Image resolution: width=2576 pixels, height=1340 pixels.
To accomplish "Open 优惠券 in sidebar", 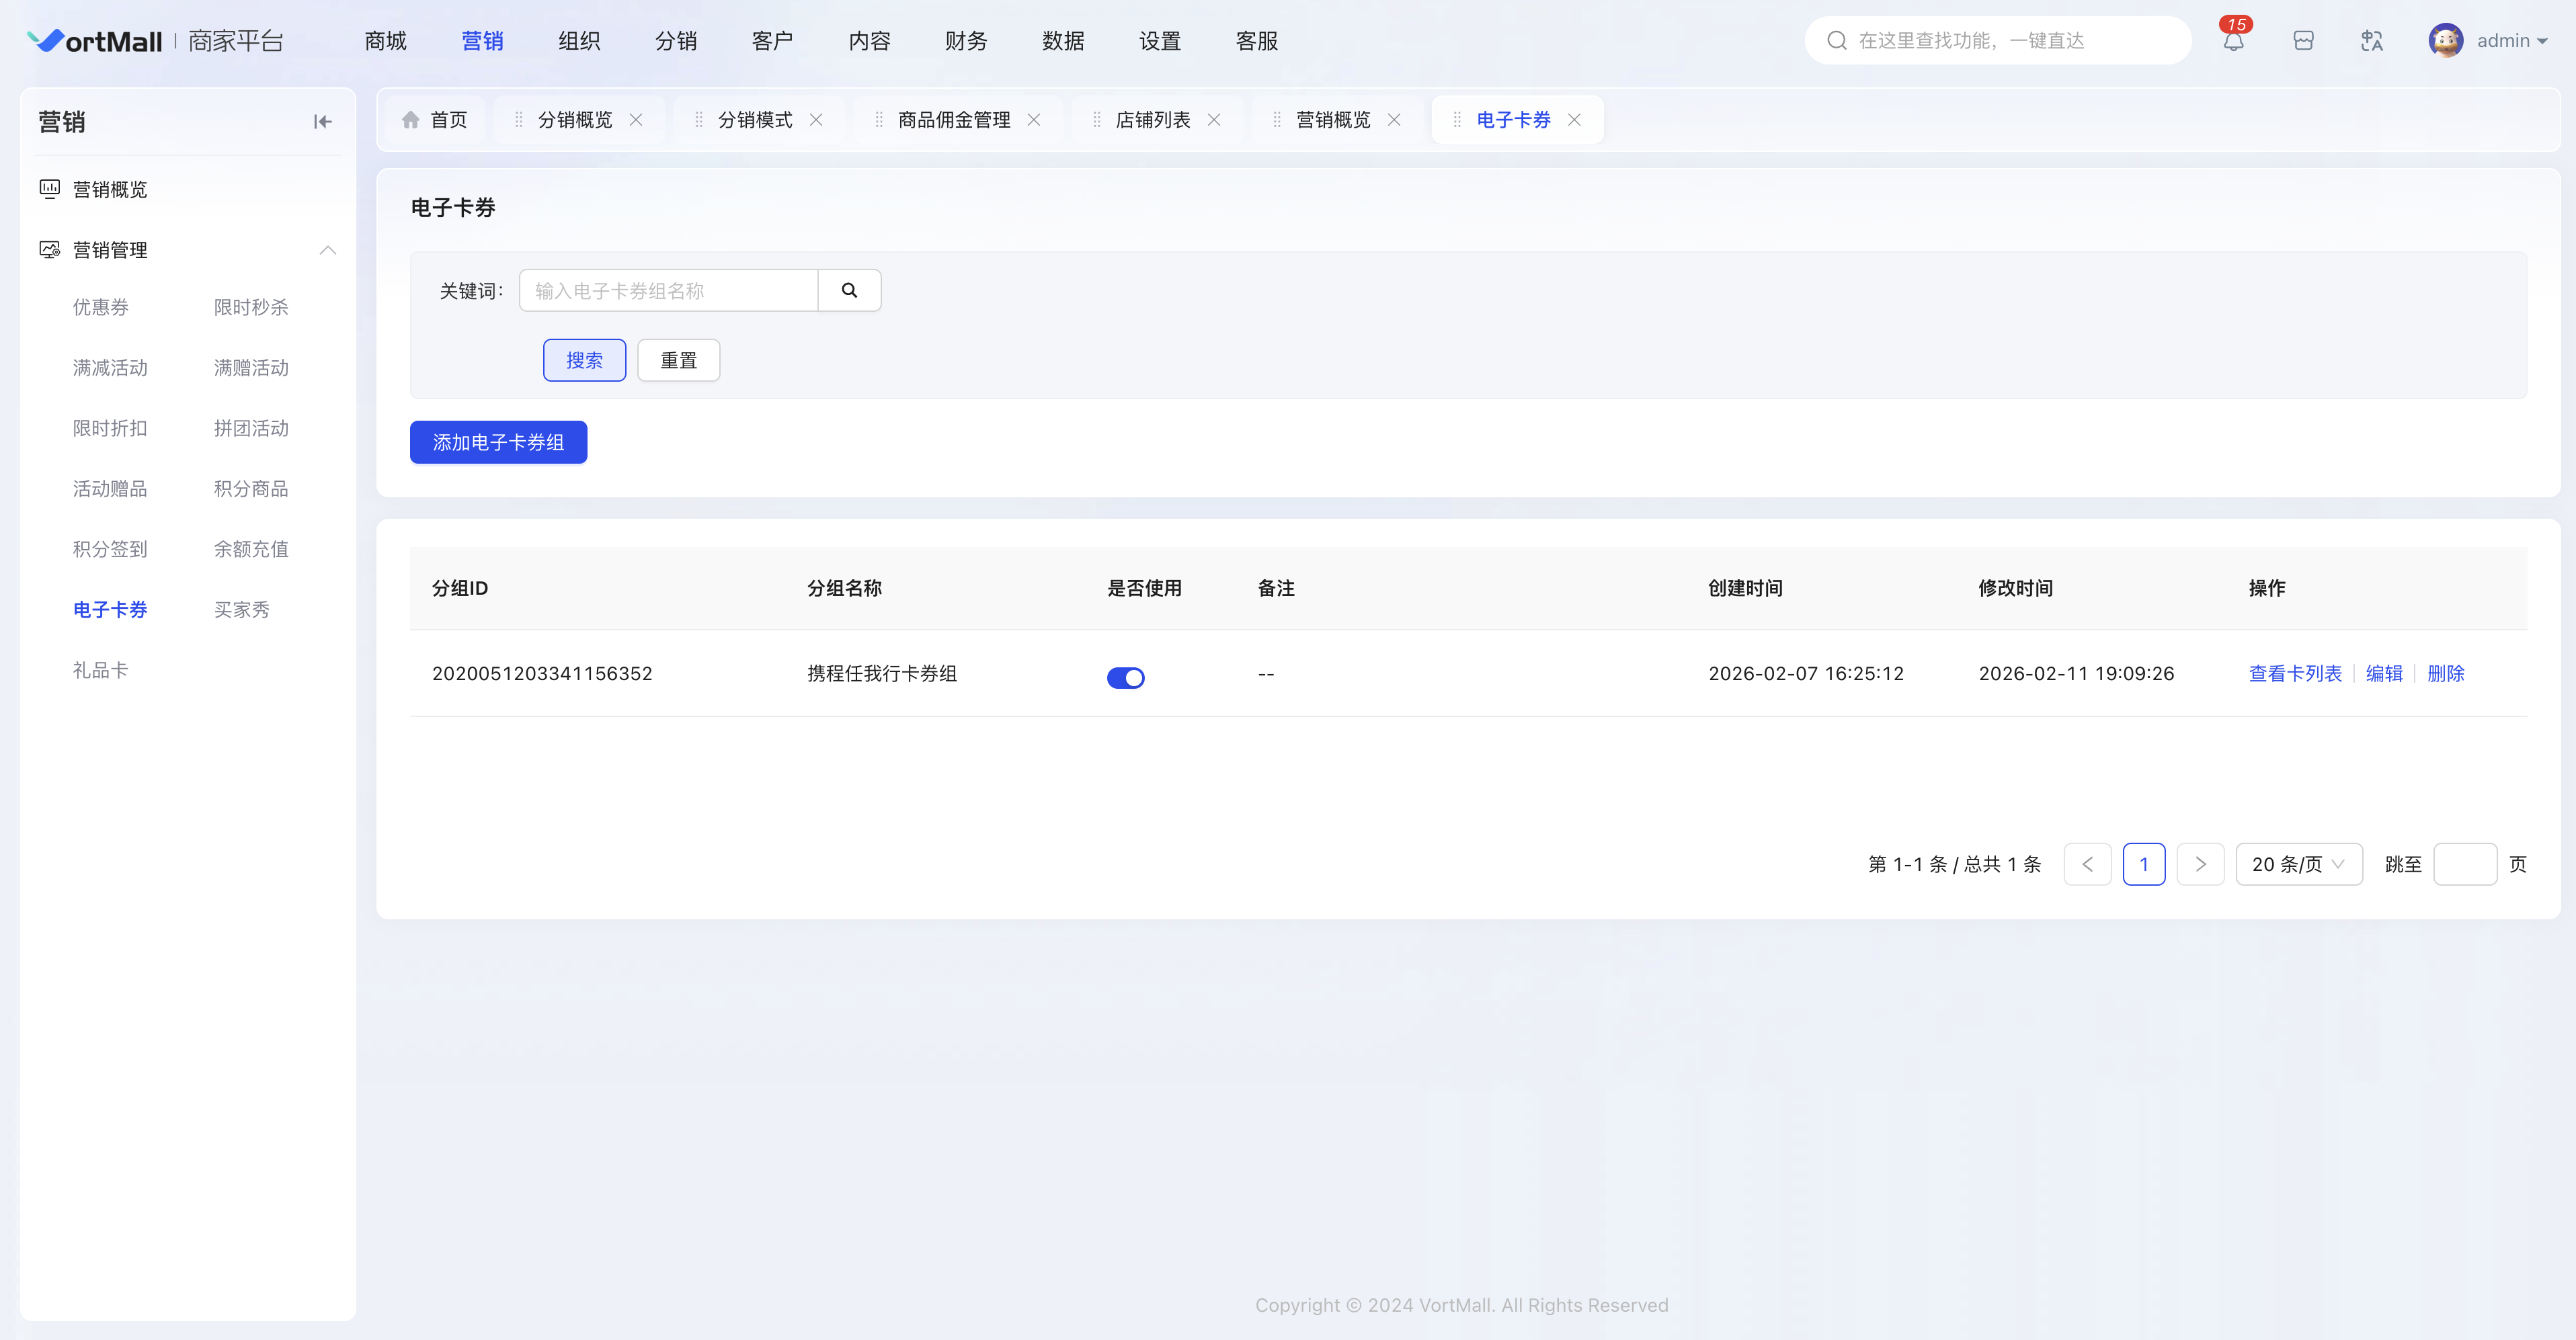I will (x=100, y=308).
